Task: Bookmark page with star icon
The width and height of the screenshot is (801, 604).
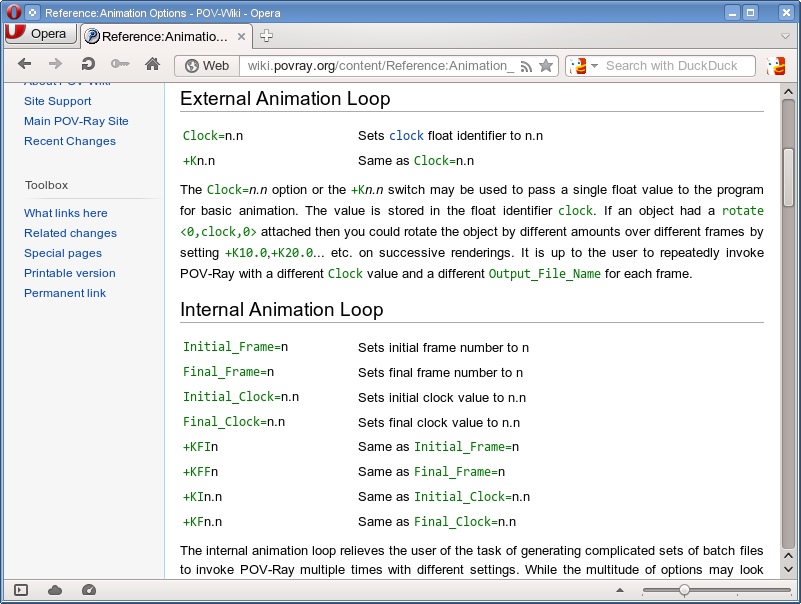Action: (x=545, y=66)
